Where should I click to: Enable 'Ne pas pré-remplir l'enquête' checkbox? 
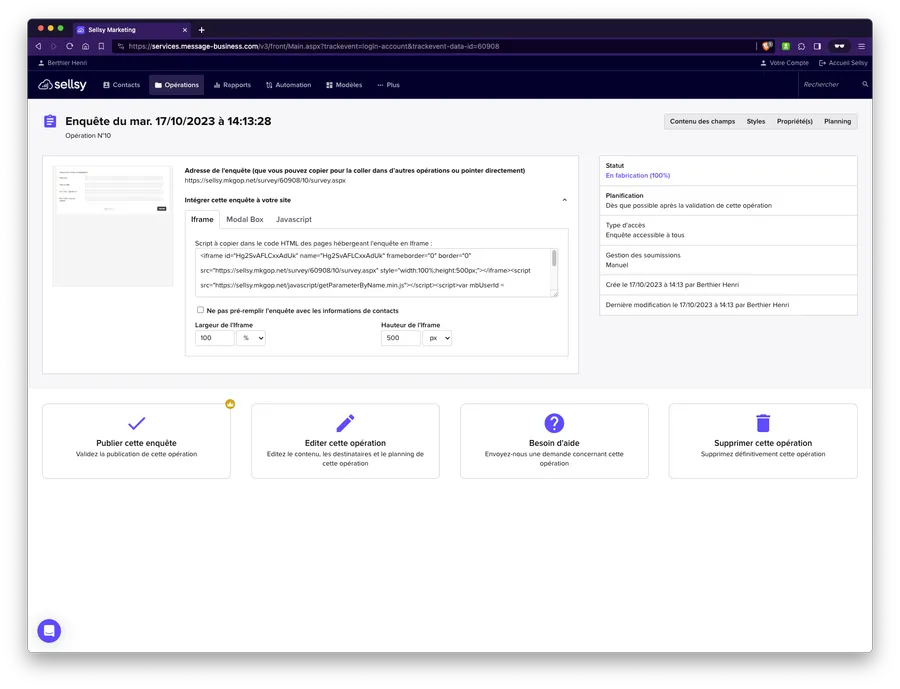click(x=200, y=310)
